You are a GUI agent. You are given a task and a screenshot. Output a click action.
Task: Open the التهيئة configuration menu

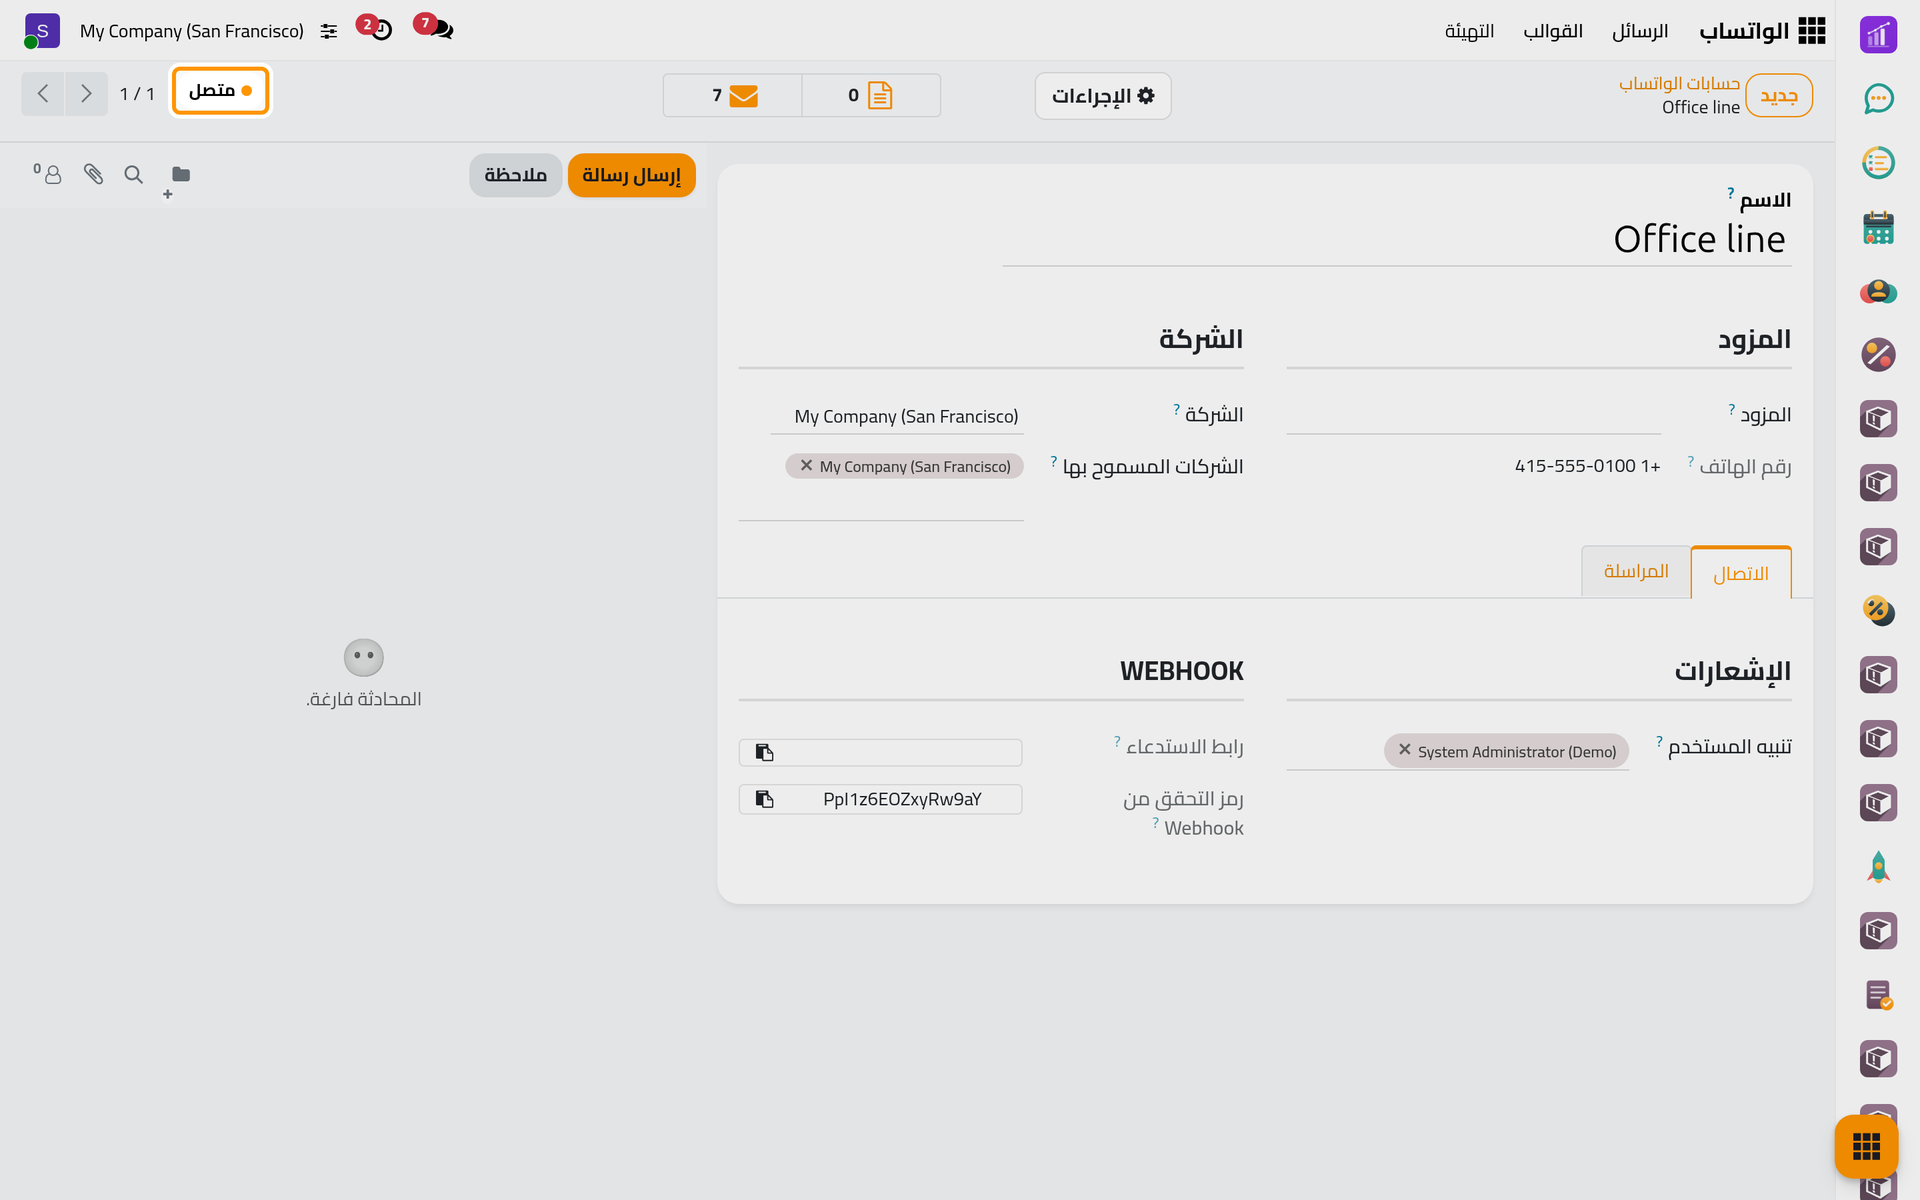[1468, 31]
